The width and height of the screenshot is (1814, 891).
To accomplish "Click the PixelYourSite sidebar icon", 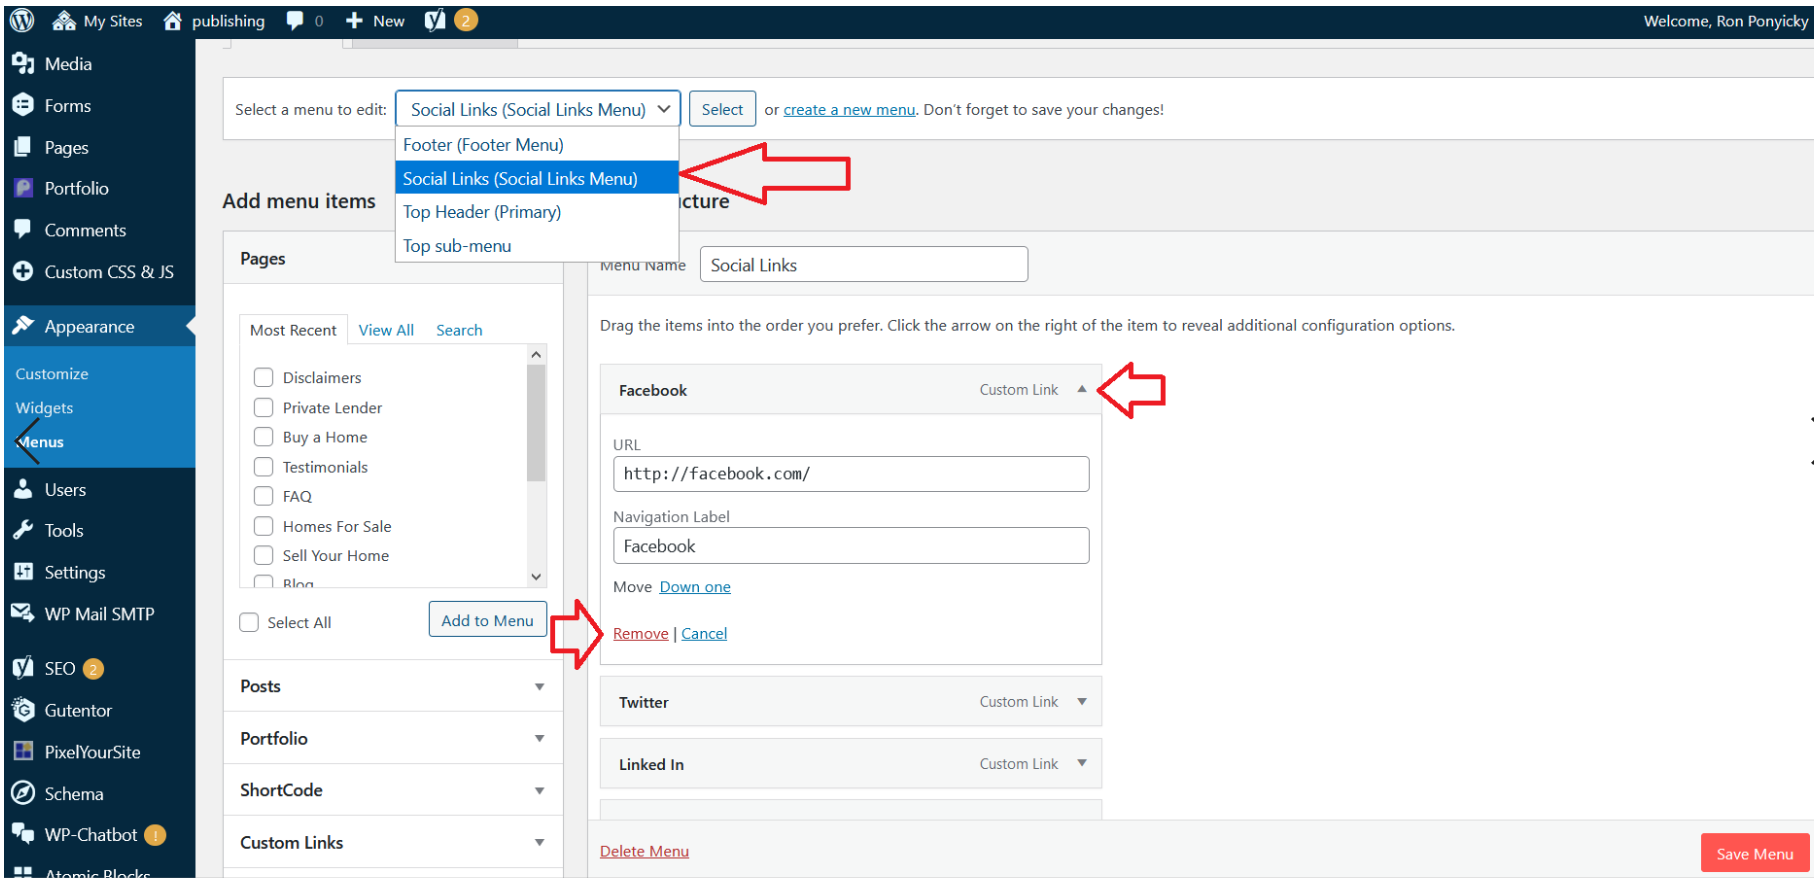I will 23,751.
